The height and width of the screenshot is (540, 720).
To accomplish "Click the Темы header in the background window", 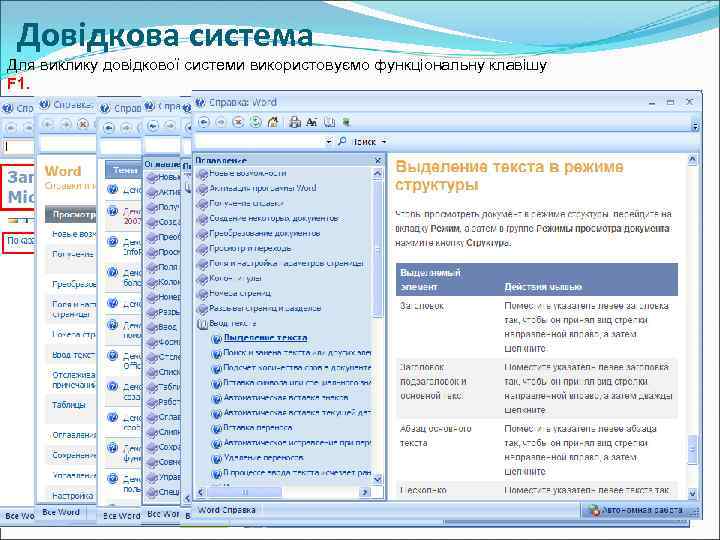I will click(x=125, y=170).
